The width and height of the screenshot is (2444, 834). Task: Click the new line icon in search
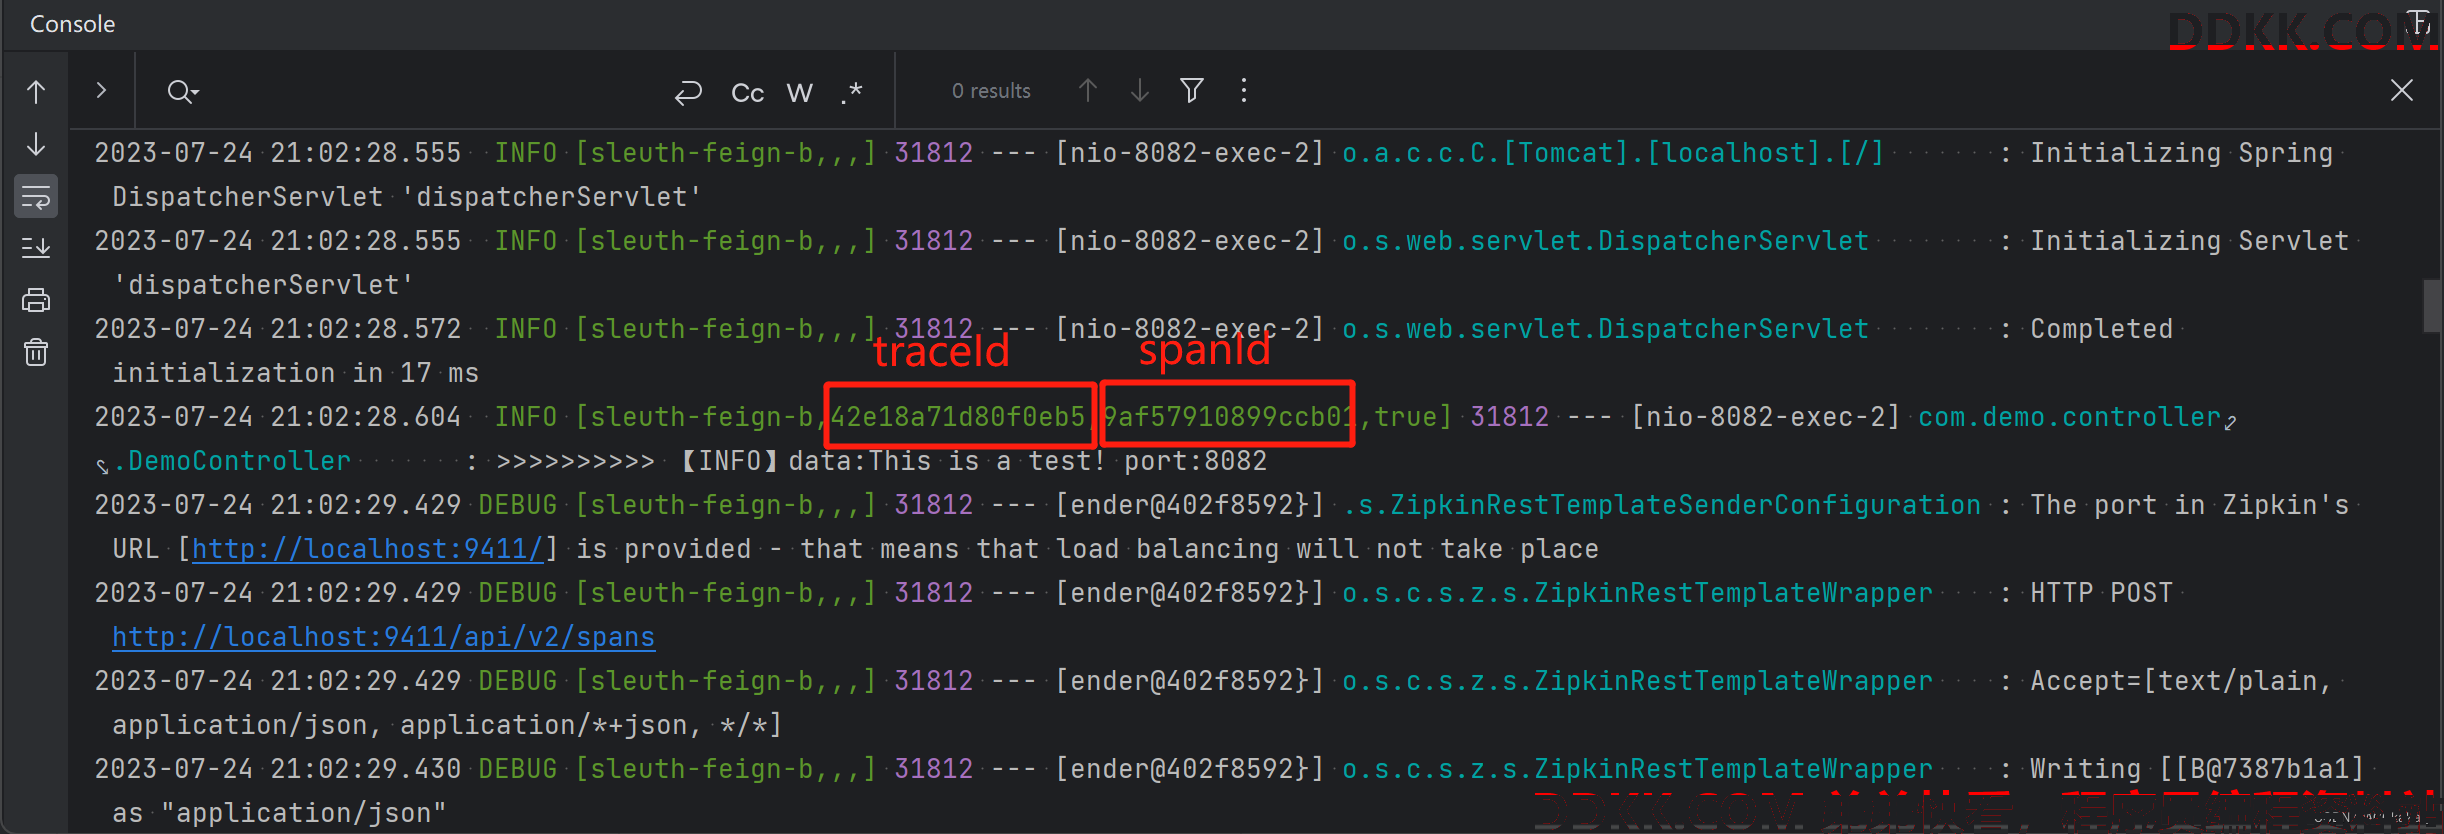[689, 92]
